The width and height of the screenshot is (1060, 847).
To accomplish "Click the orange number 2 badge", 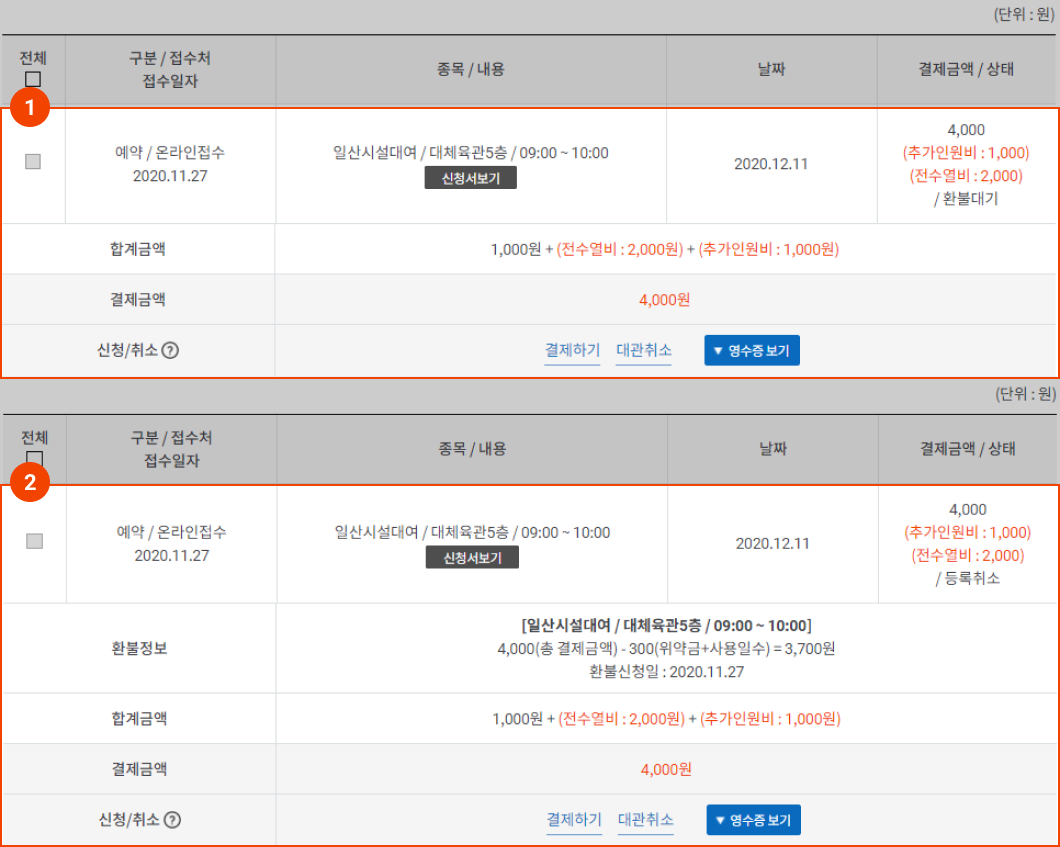I will coord(31,485).
